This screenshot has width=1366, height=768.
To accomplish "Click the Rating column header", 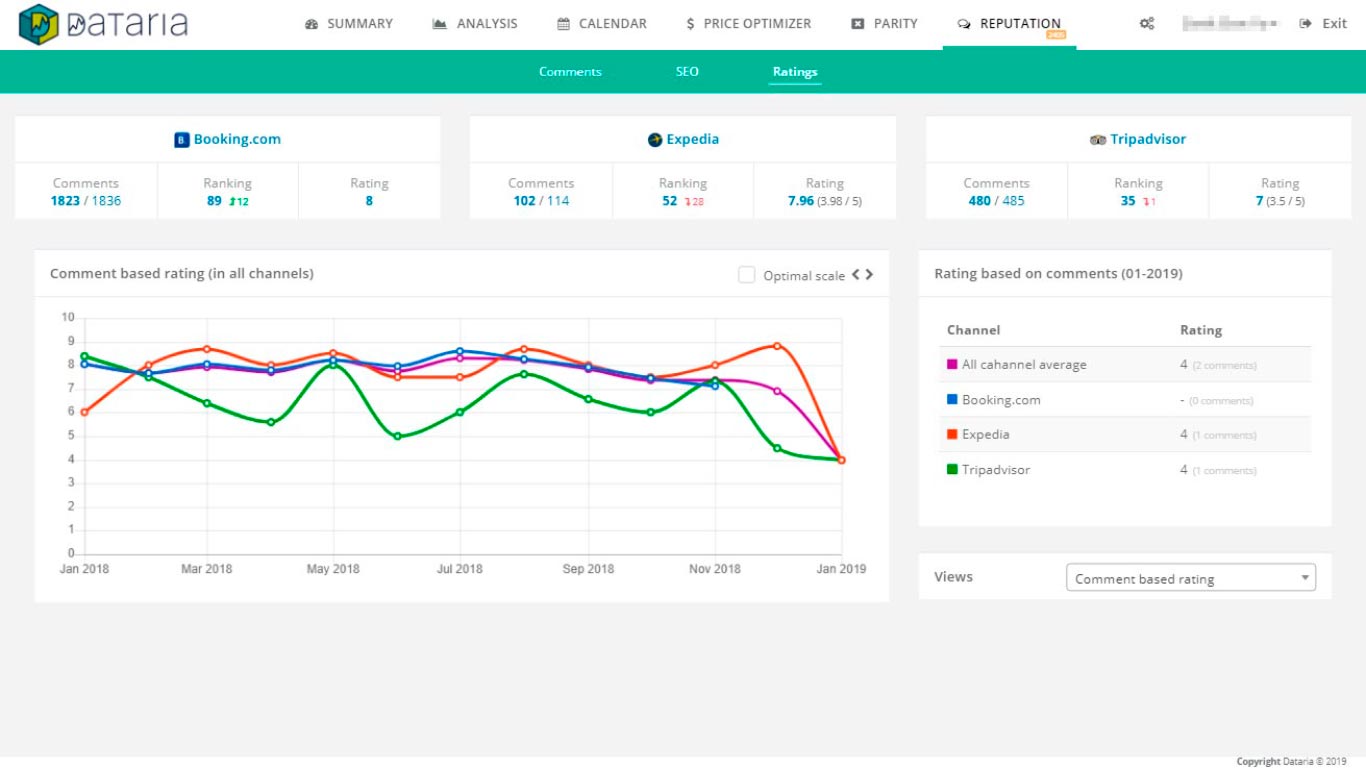I will tap(1201, 330).
